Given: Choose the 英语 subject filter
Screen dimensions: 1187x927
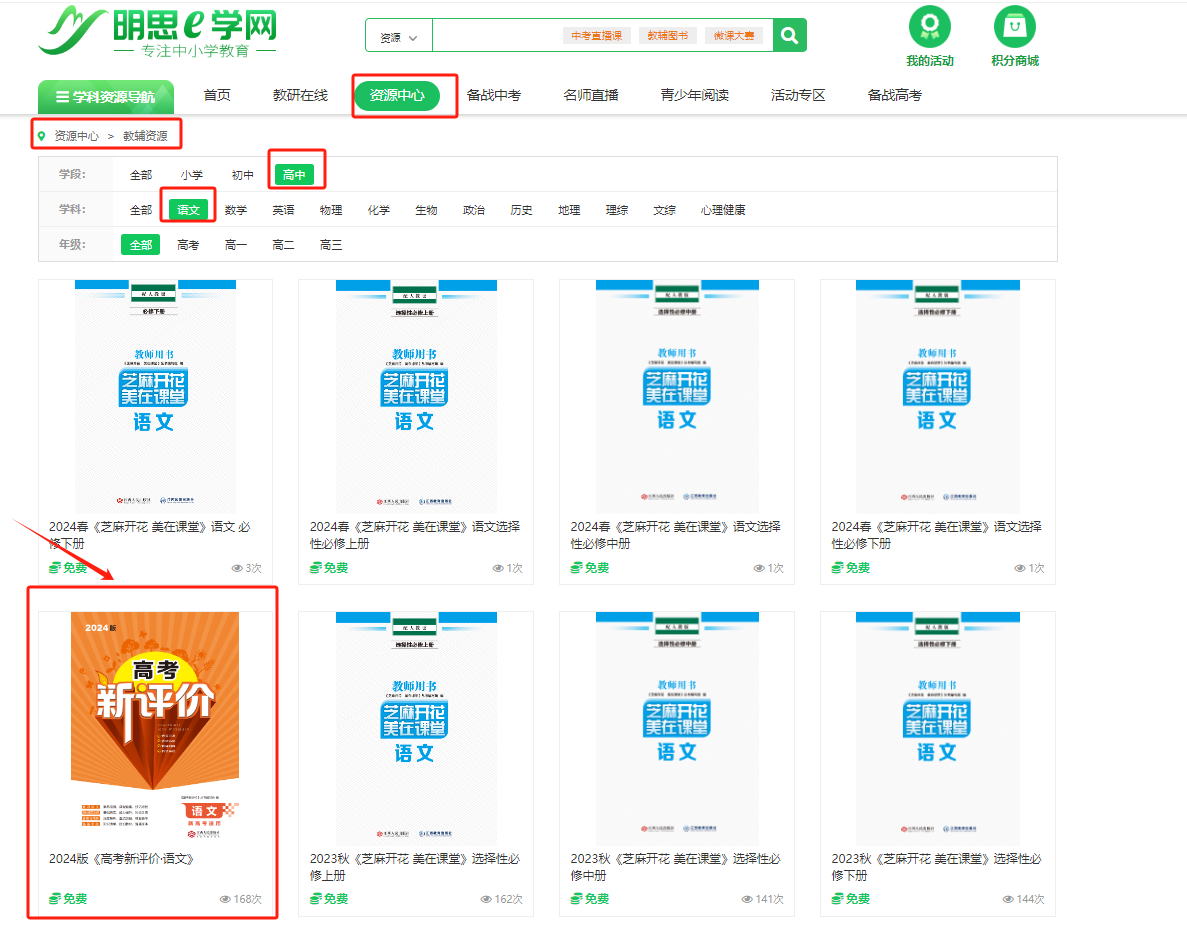Looking at the screenshot, I should 284,210.
